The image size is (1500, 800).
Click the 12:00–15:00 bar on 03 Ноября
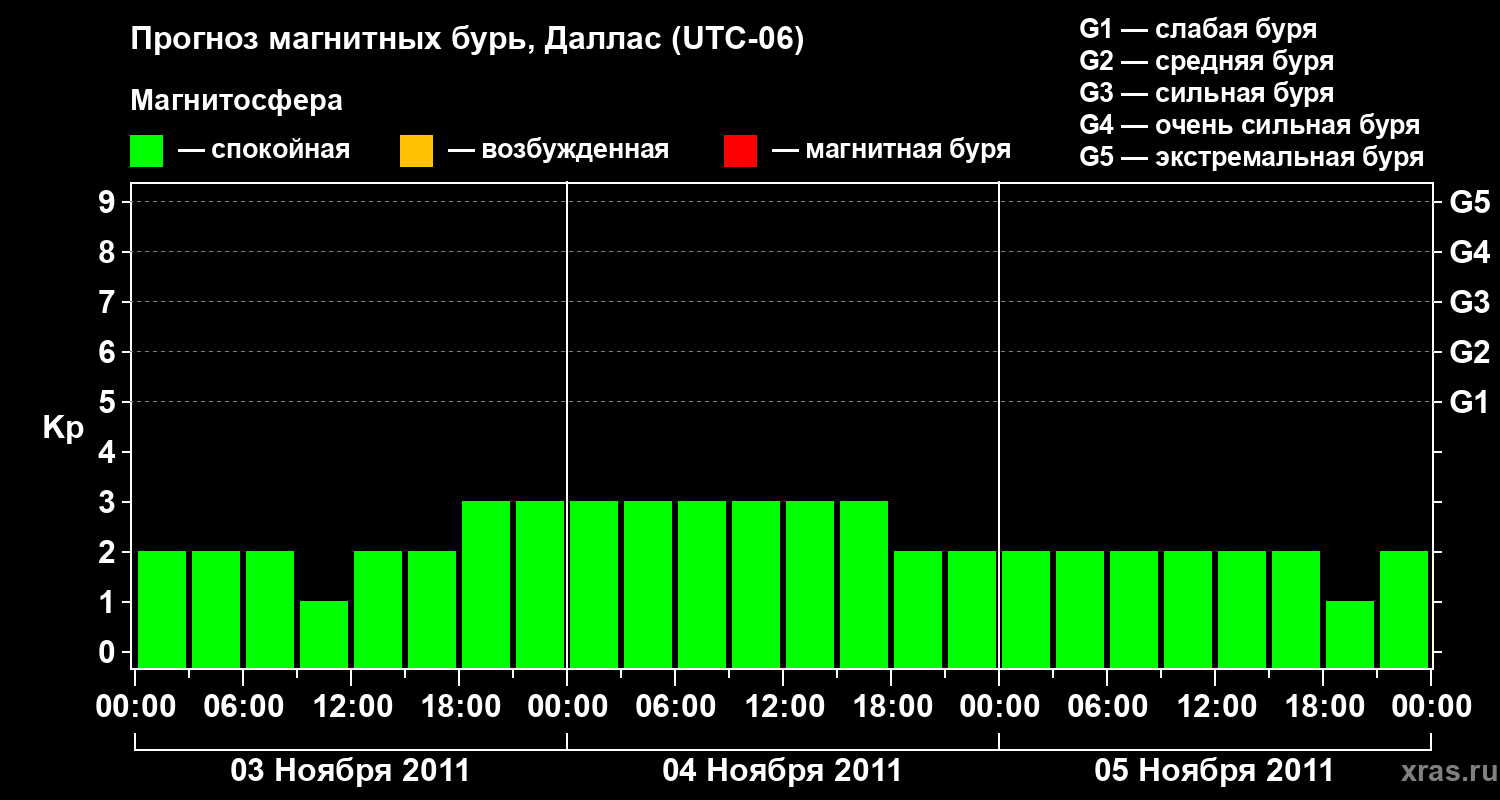(378, 609)
